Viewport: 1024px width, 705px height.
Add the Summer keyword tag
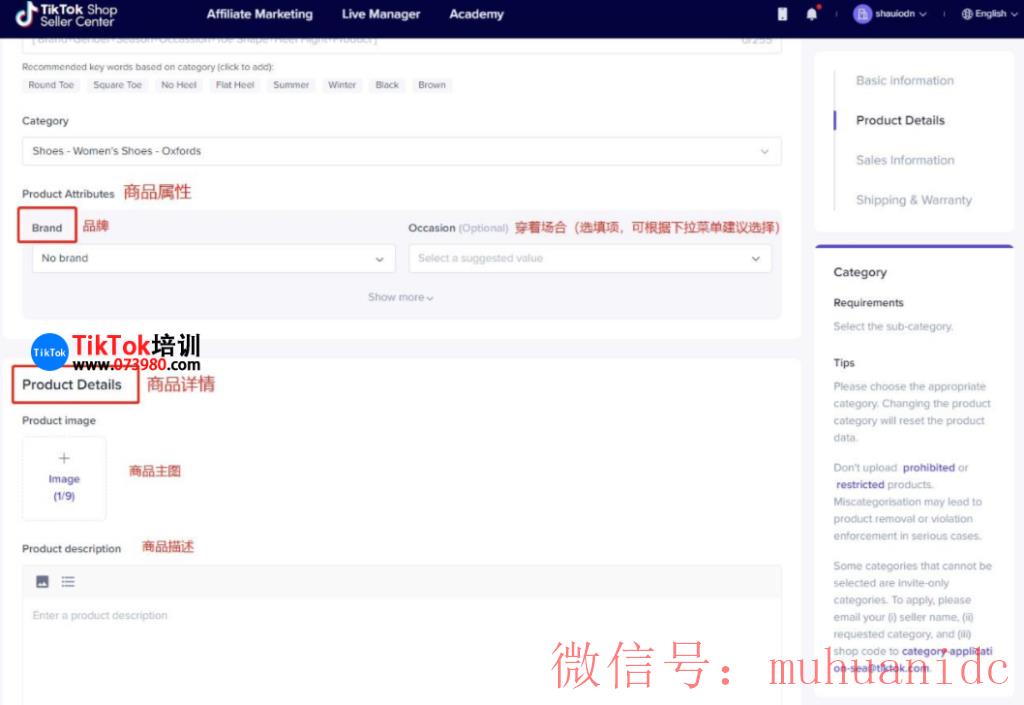pyautogui.click(x=290, y=85)
